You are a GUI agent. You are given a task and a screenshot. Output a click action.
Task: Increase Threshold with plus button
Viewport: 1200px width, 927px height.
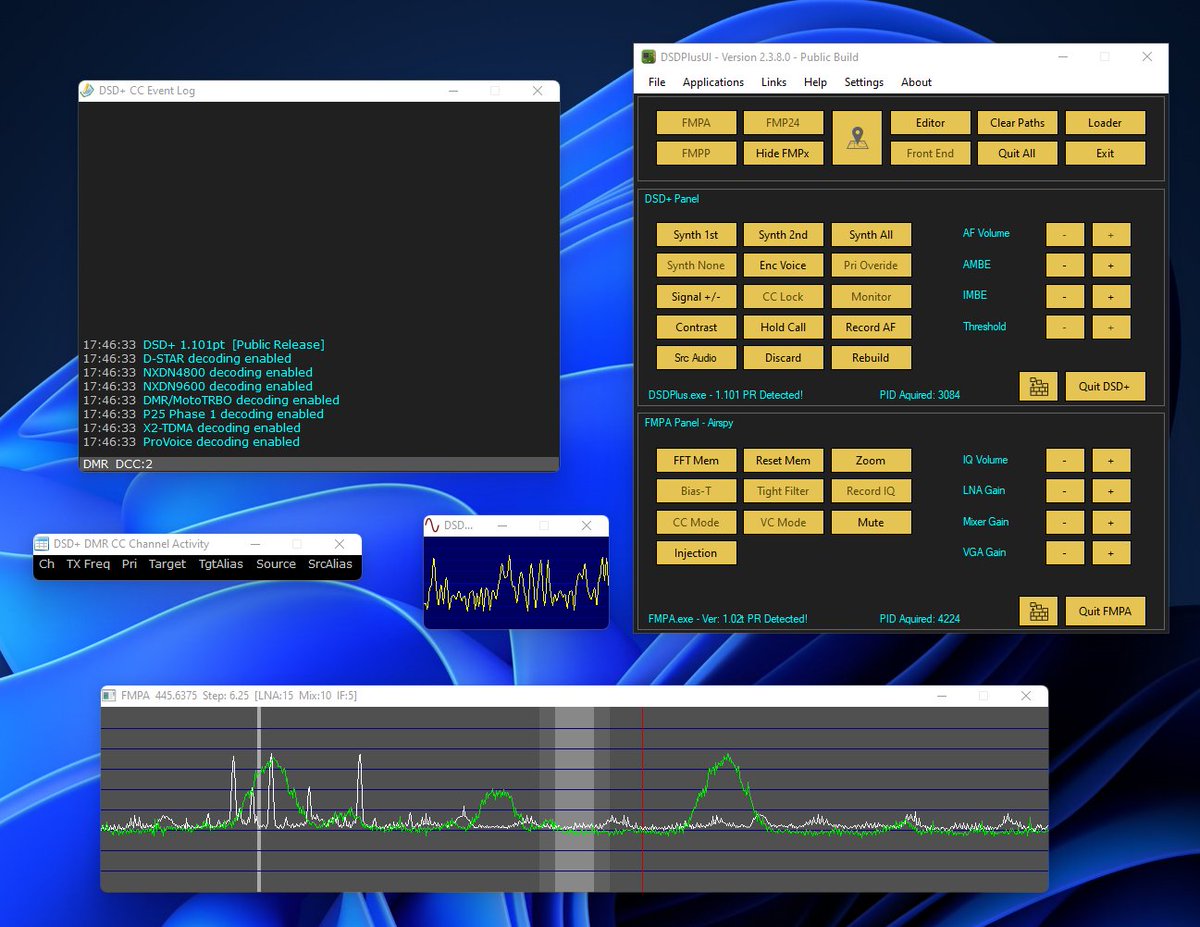coord(1111,327)
